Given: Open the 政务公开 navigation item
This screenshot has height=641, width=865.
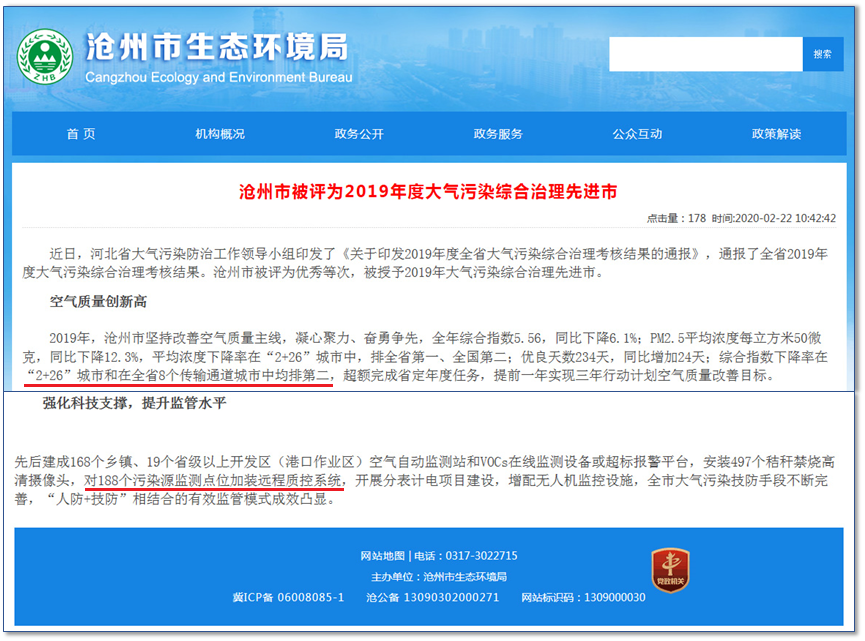Looking at the screenshot, I should 359,134.
